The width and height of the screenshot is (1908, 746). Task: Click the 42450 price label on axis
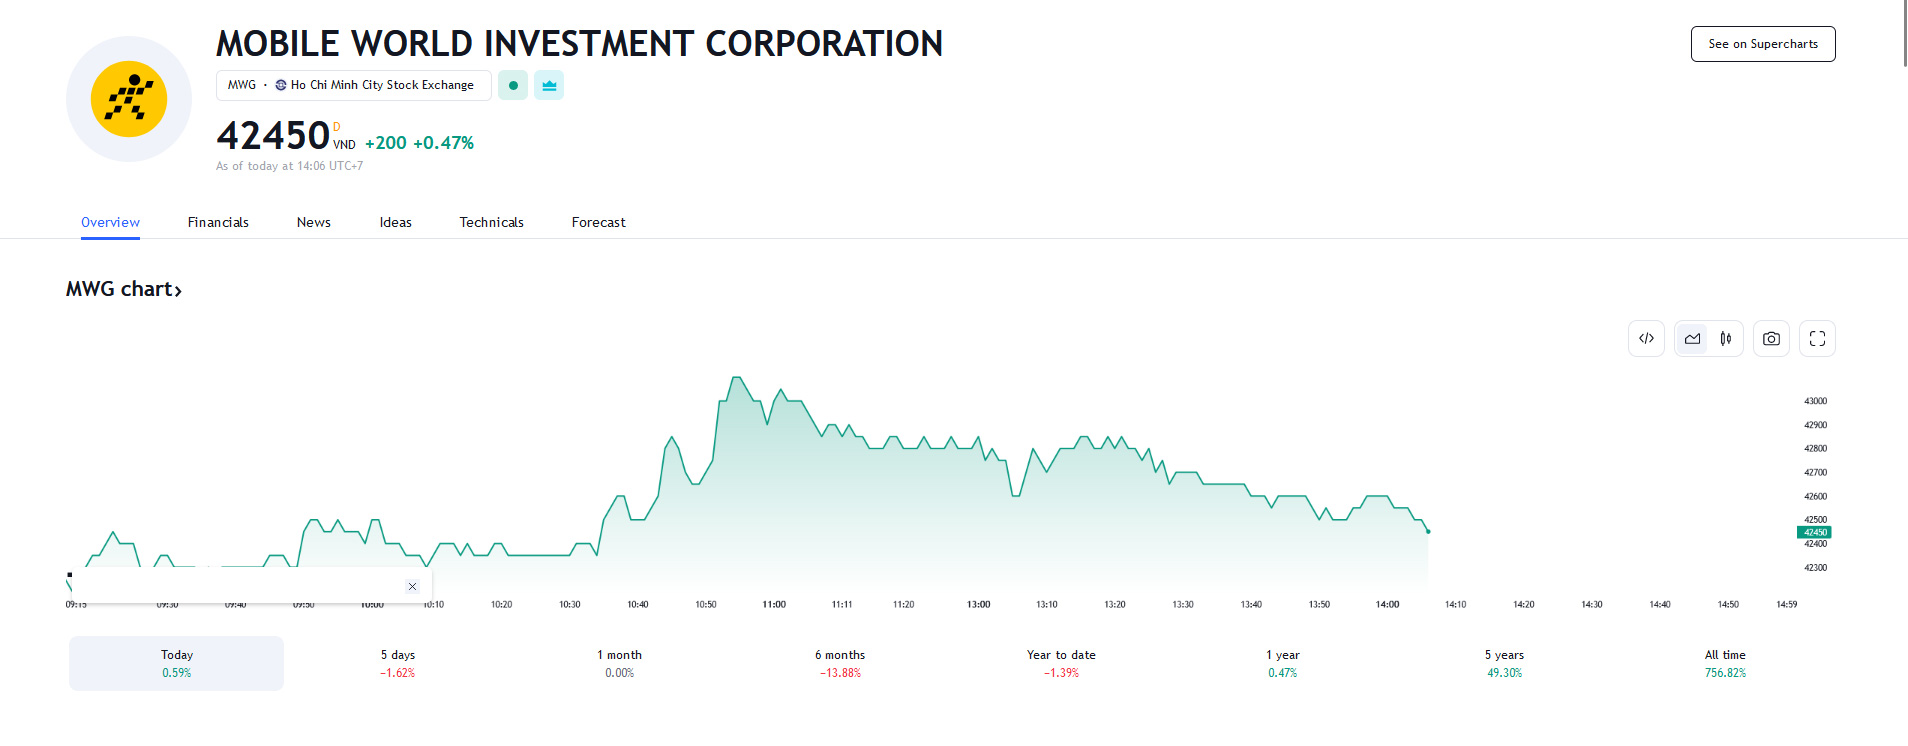coord(1814,532)
